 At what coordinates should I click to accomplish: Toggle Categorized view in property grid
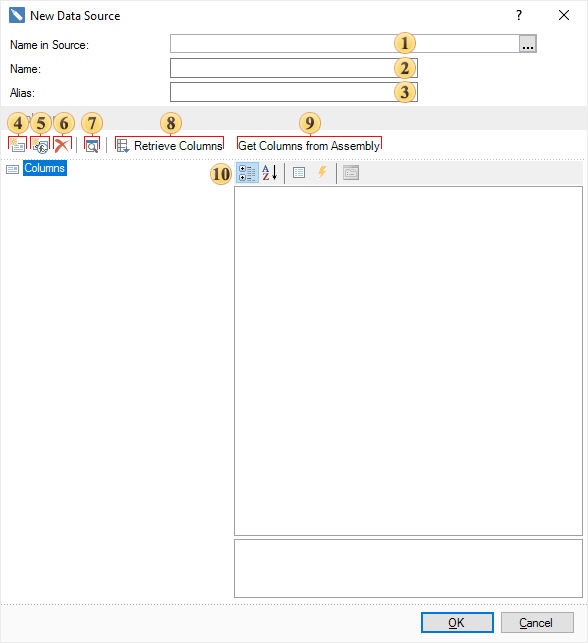[247, 173]
